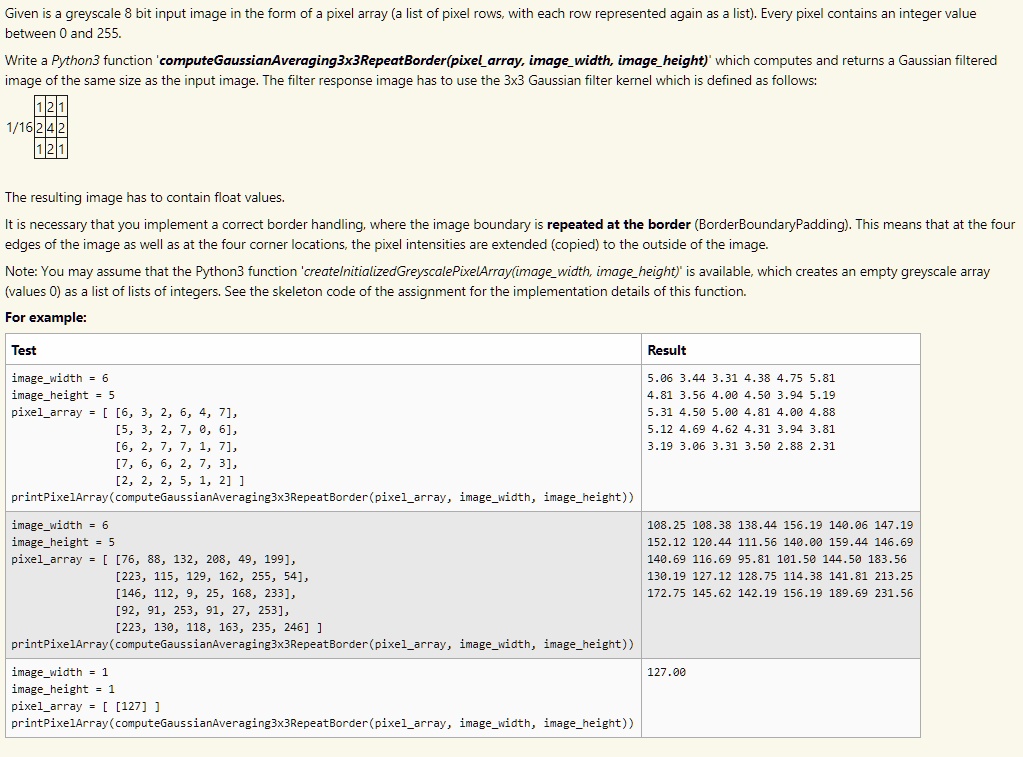Click result row starting with 108.25
1023x757 pixels.
(x=780, y=525)
